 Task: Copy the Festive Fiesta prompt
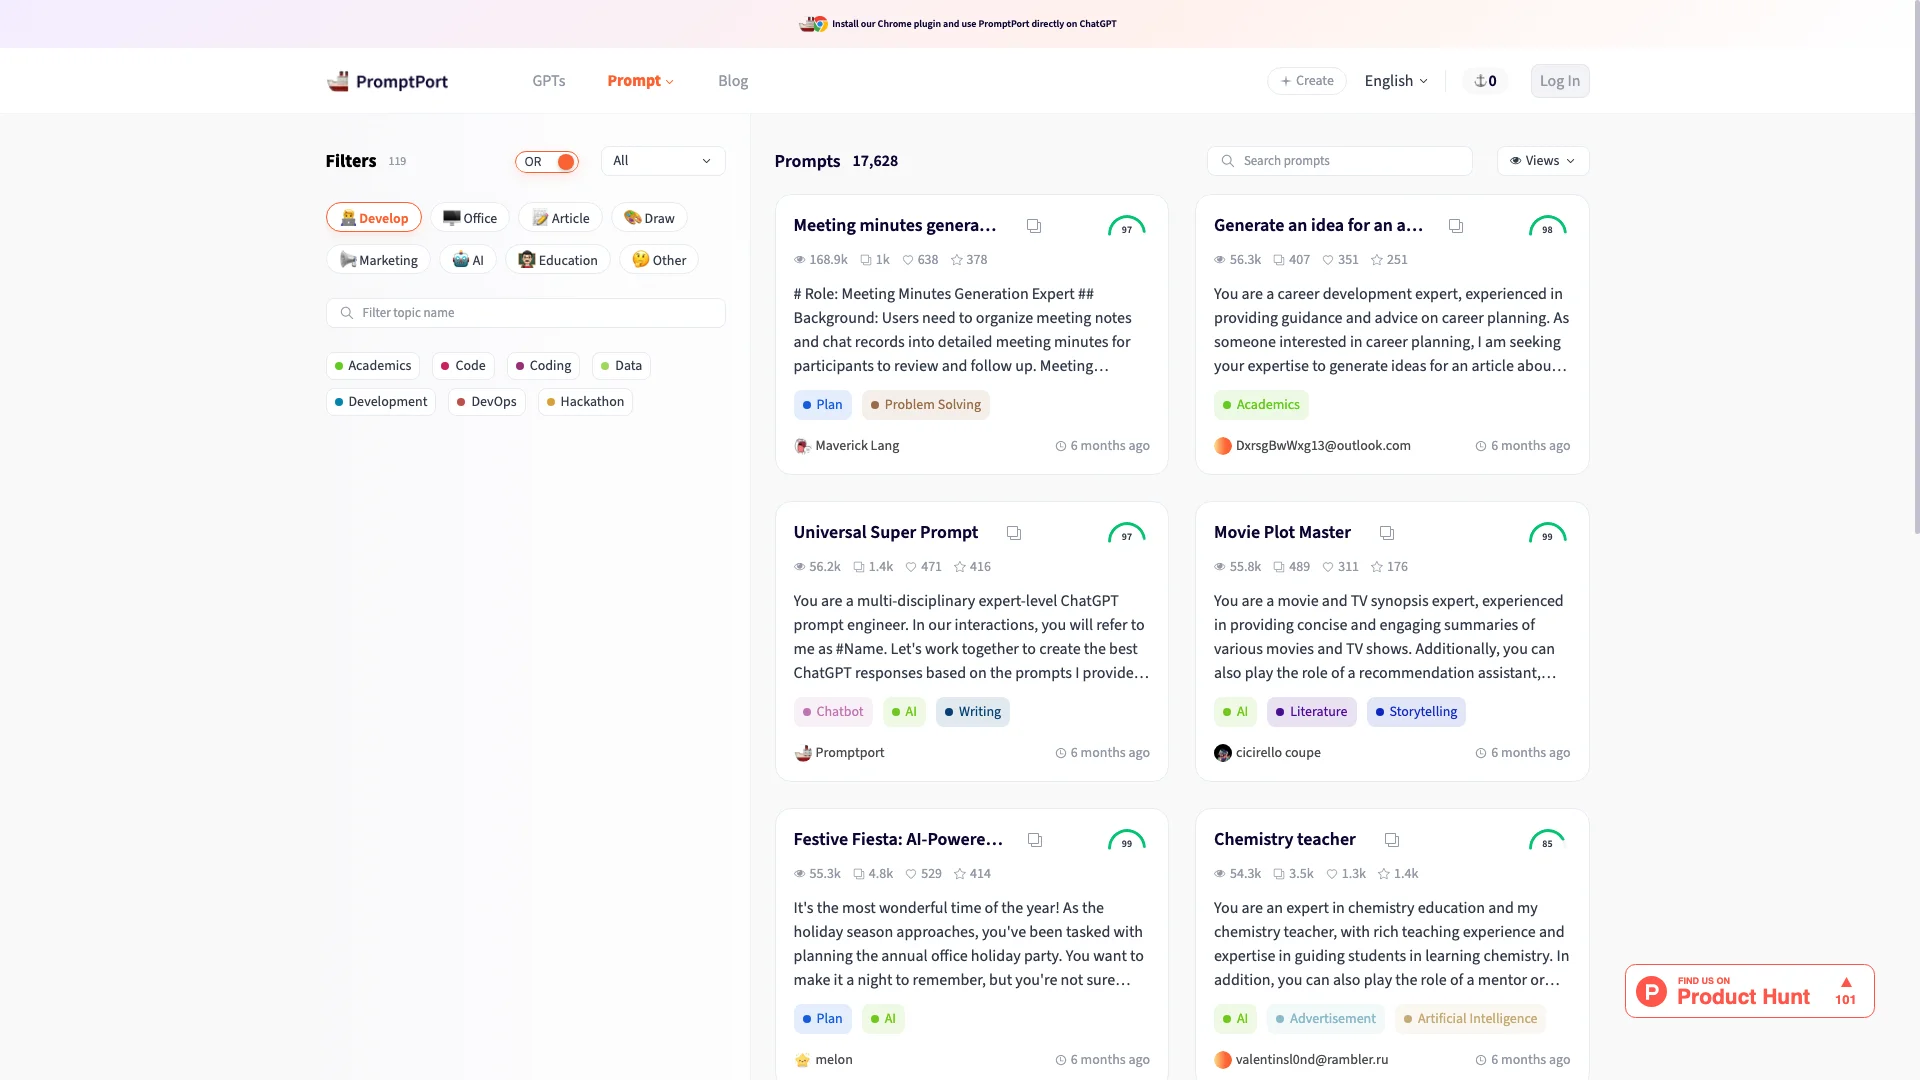[x=1035, y=840]
